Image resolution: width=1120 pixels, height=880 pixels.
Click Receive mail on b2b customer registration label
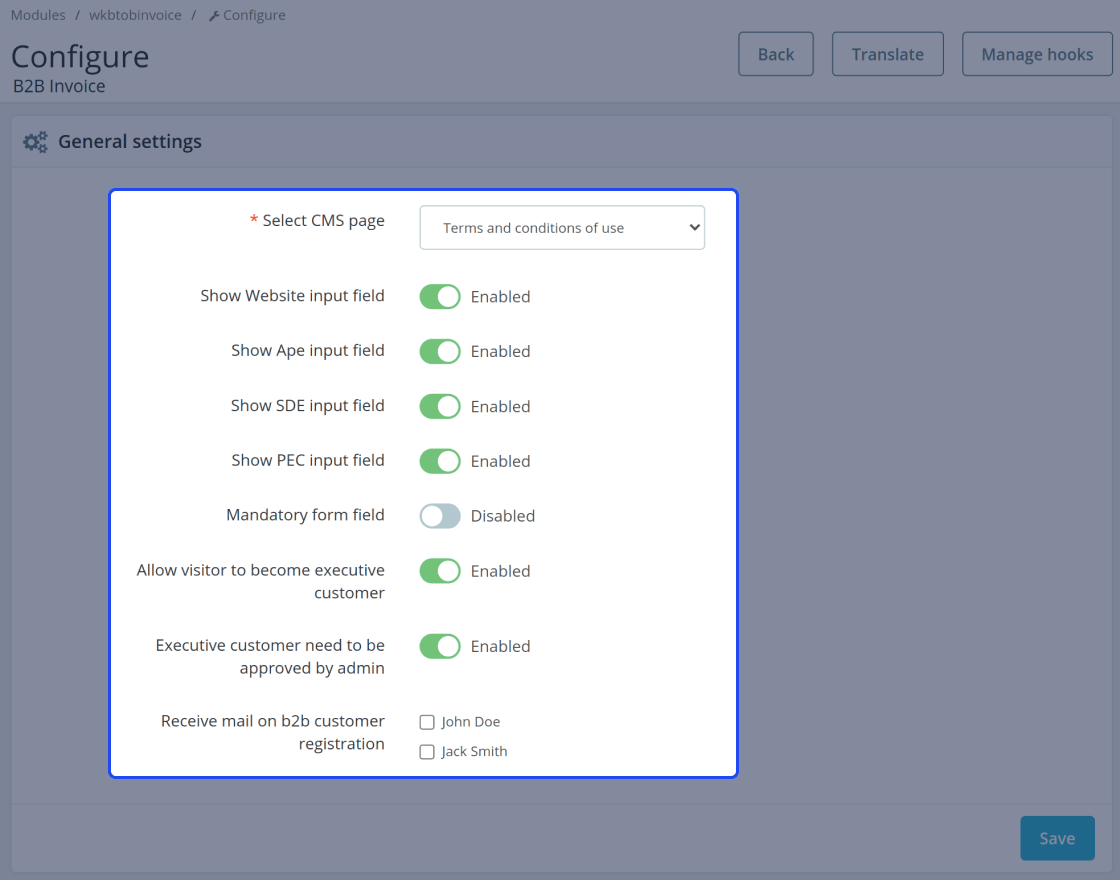[273, 732]
